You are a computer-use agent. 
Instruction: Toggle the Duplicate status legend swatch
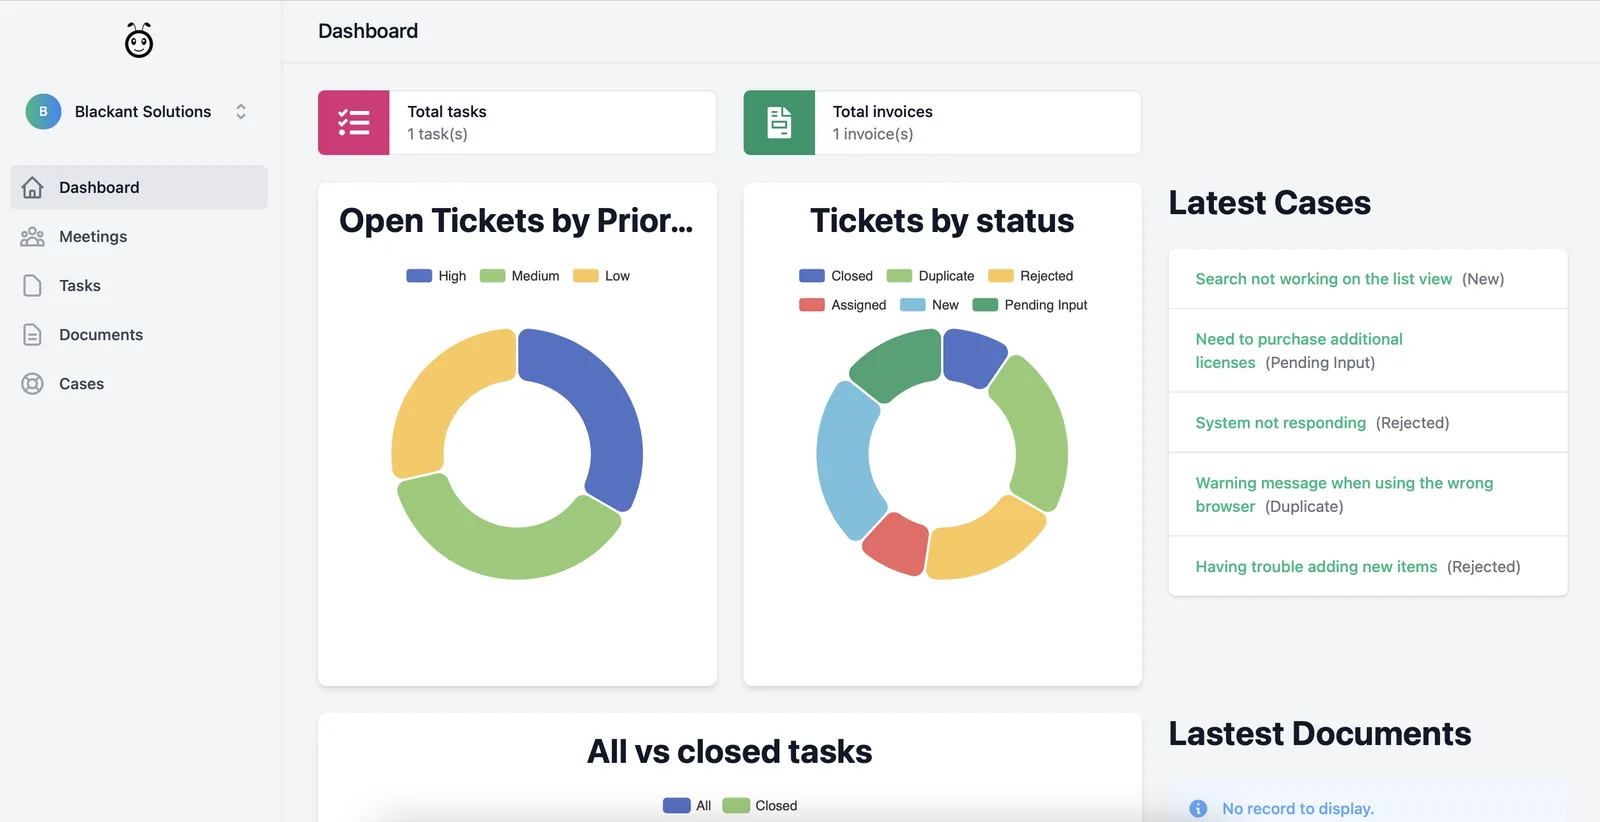click(x=899, y=276)
